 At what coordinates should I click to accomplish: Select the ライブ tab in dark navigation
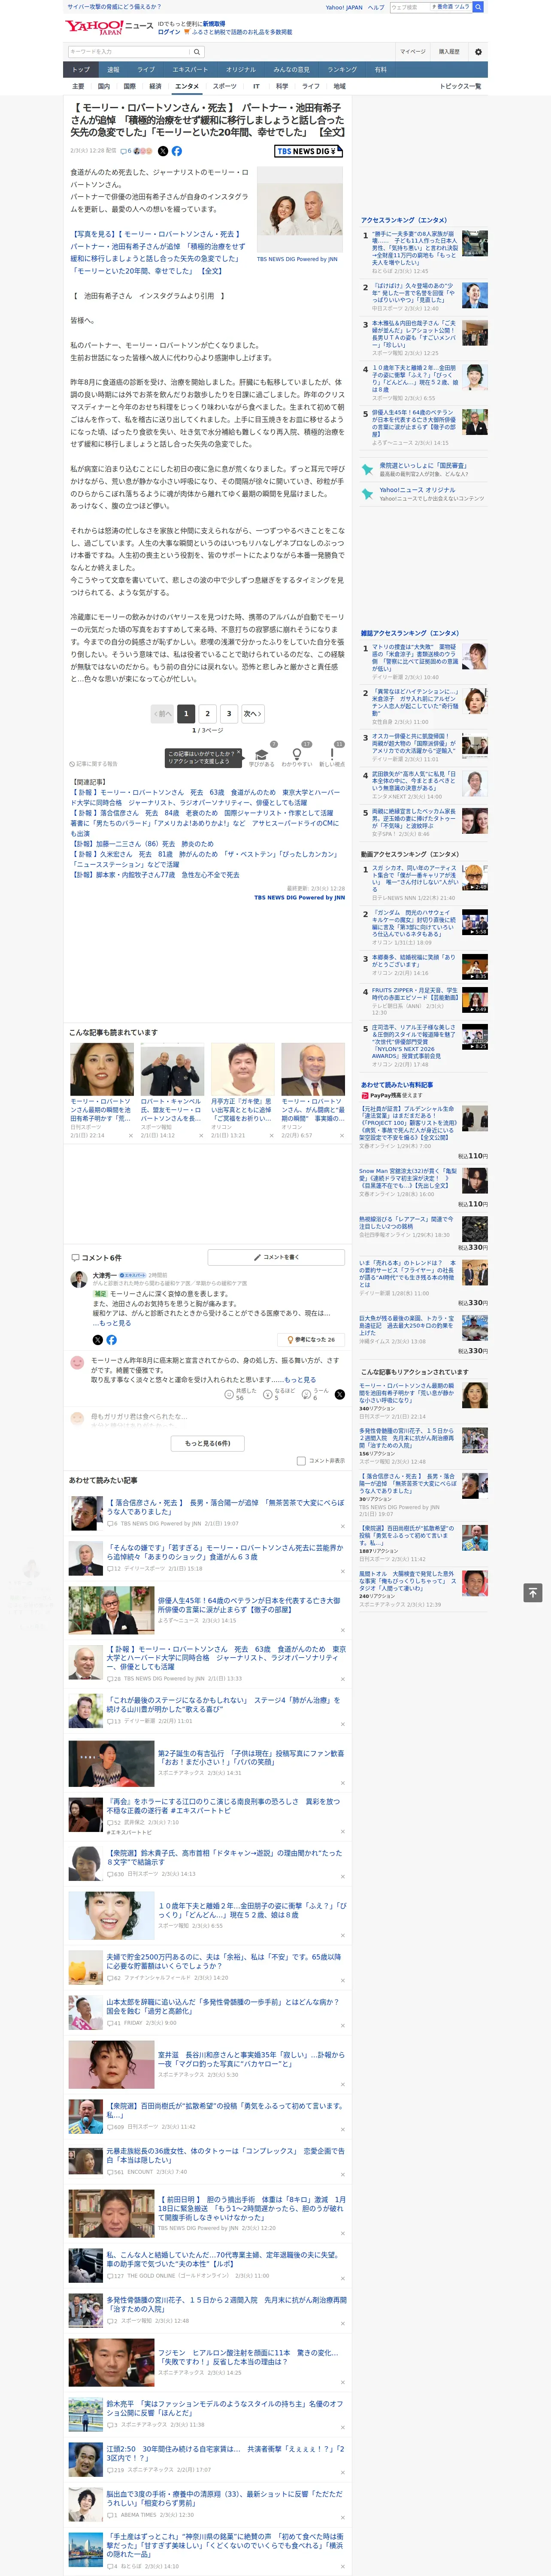[x=146, y=70]
